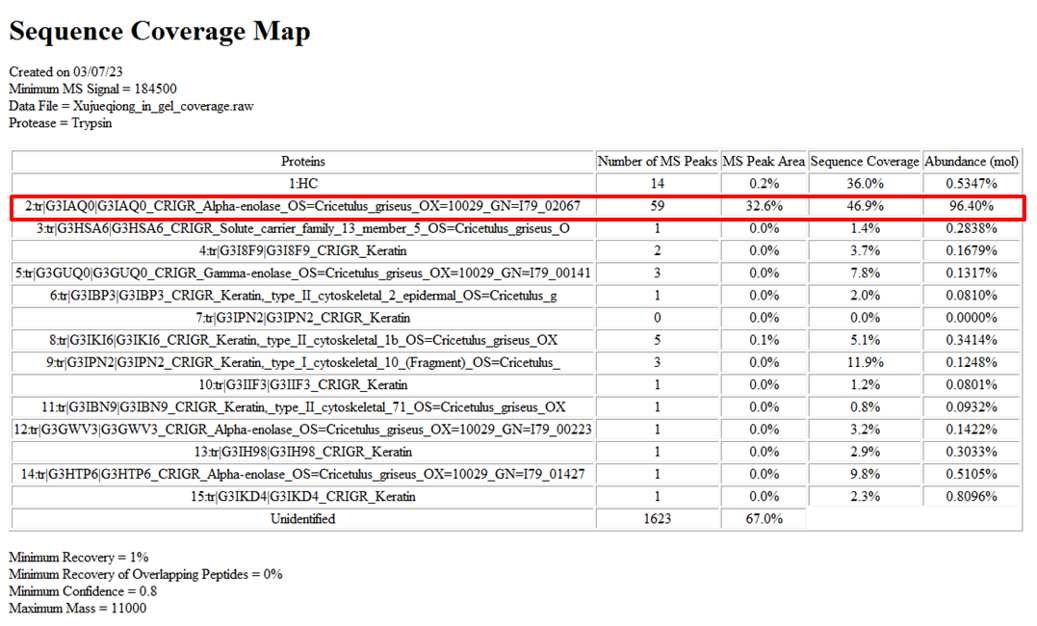The image size is (1037, 626).
Task: Click the MS Peak Area column header
Action: [x=763, y=161]
